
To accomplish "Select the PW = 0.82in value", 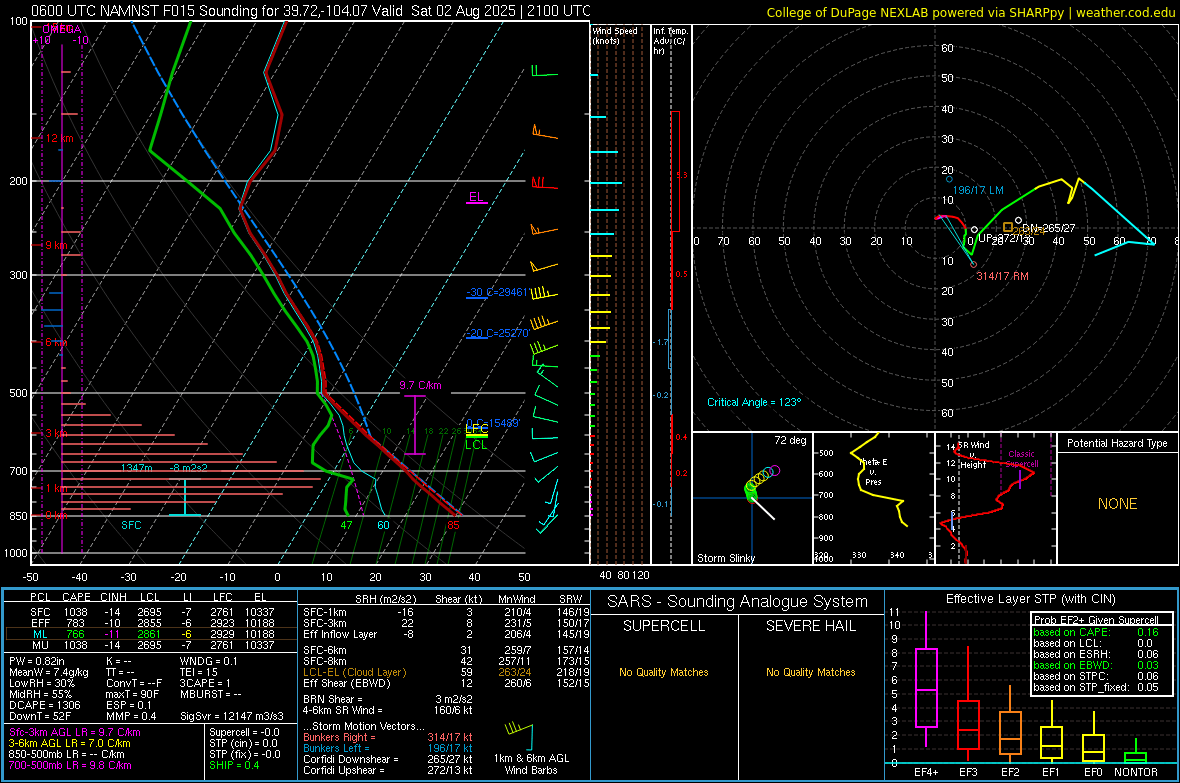I will click(37, 661).
